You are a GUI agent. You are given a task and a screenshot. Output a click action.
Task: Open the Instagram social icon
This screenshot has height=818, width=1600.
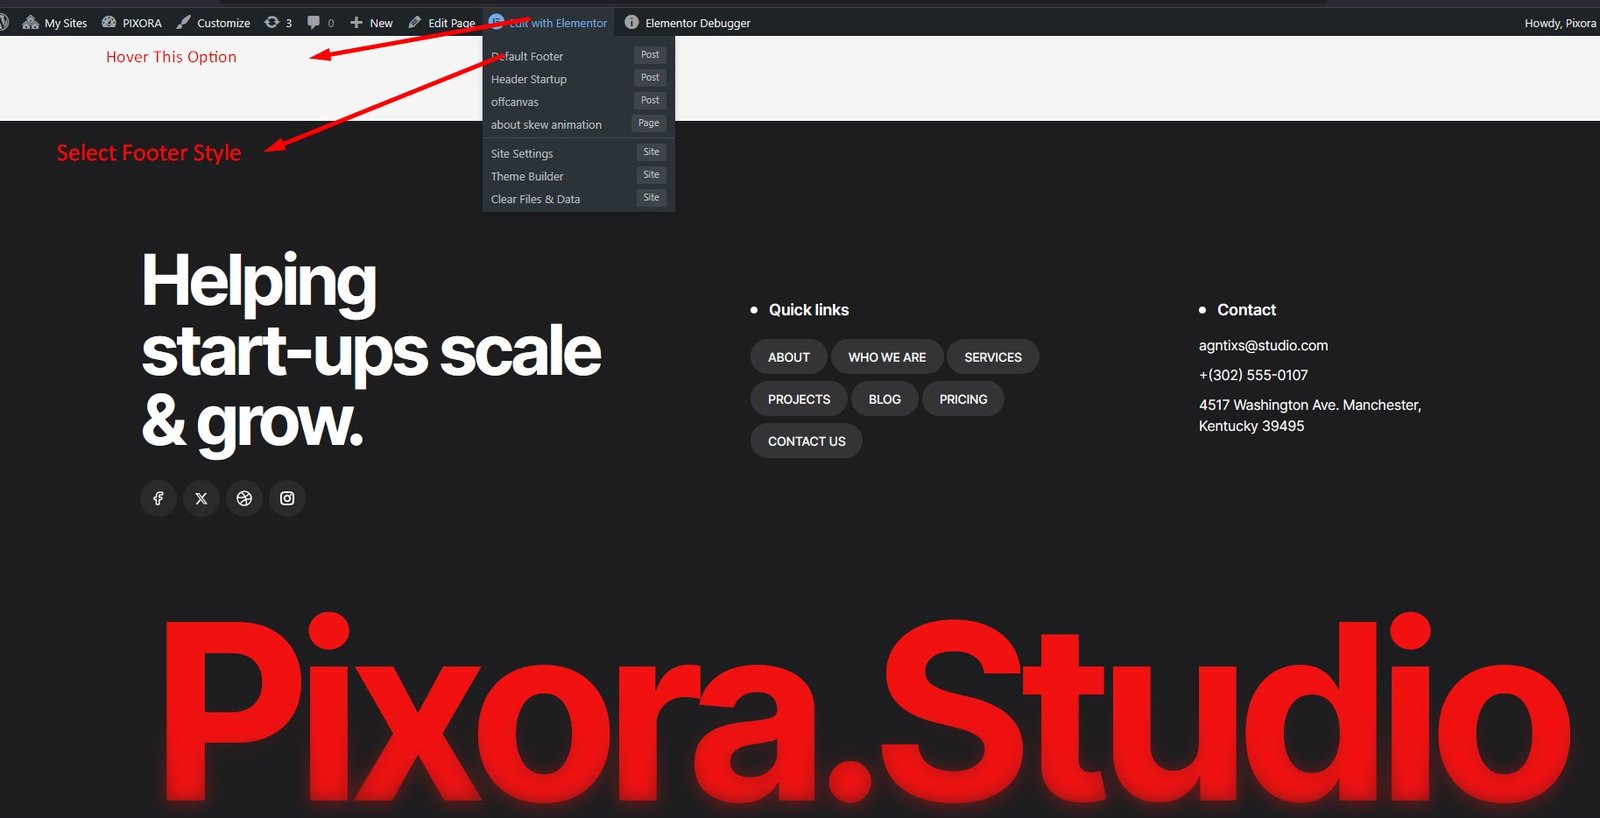(287, 498)
